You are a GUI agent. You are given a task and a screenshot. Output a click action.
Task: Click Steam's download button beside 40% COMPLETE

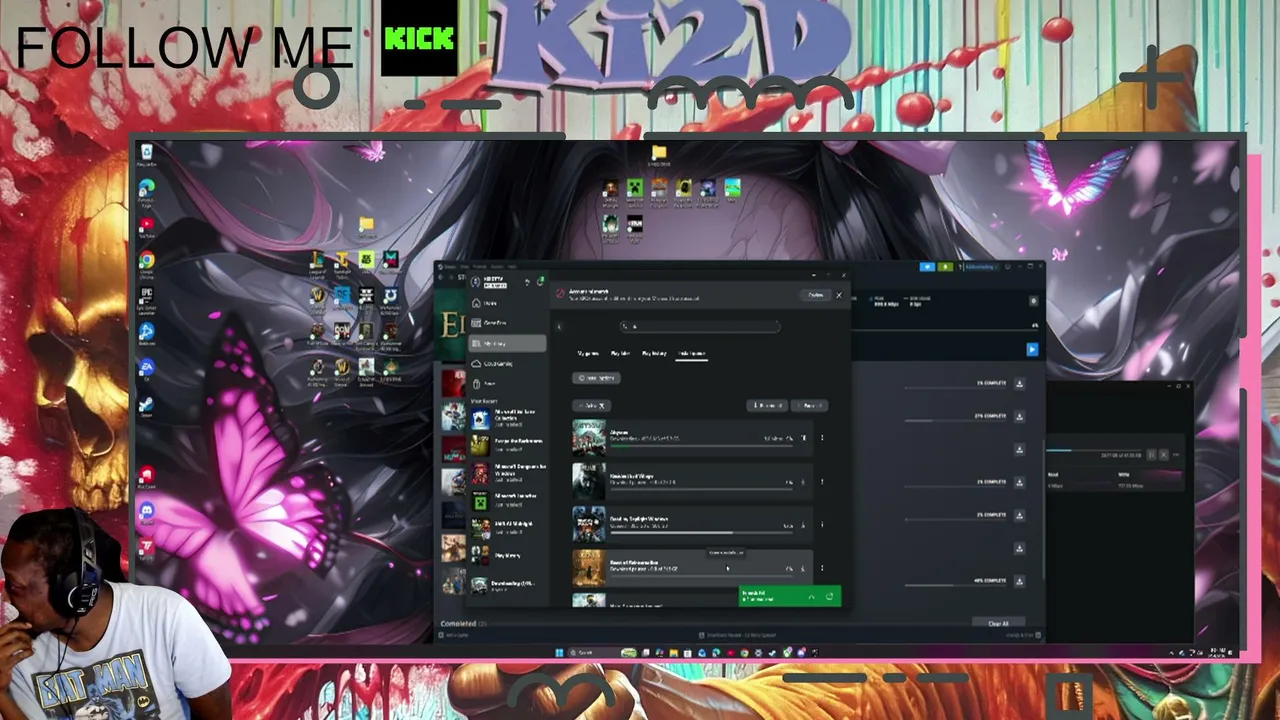pos(1019,581)
